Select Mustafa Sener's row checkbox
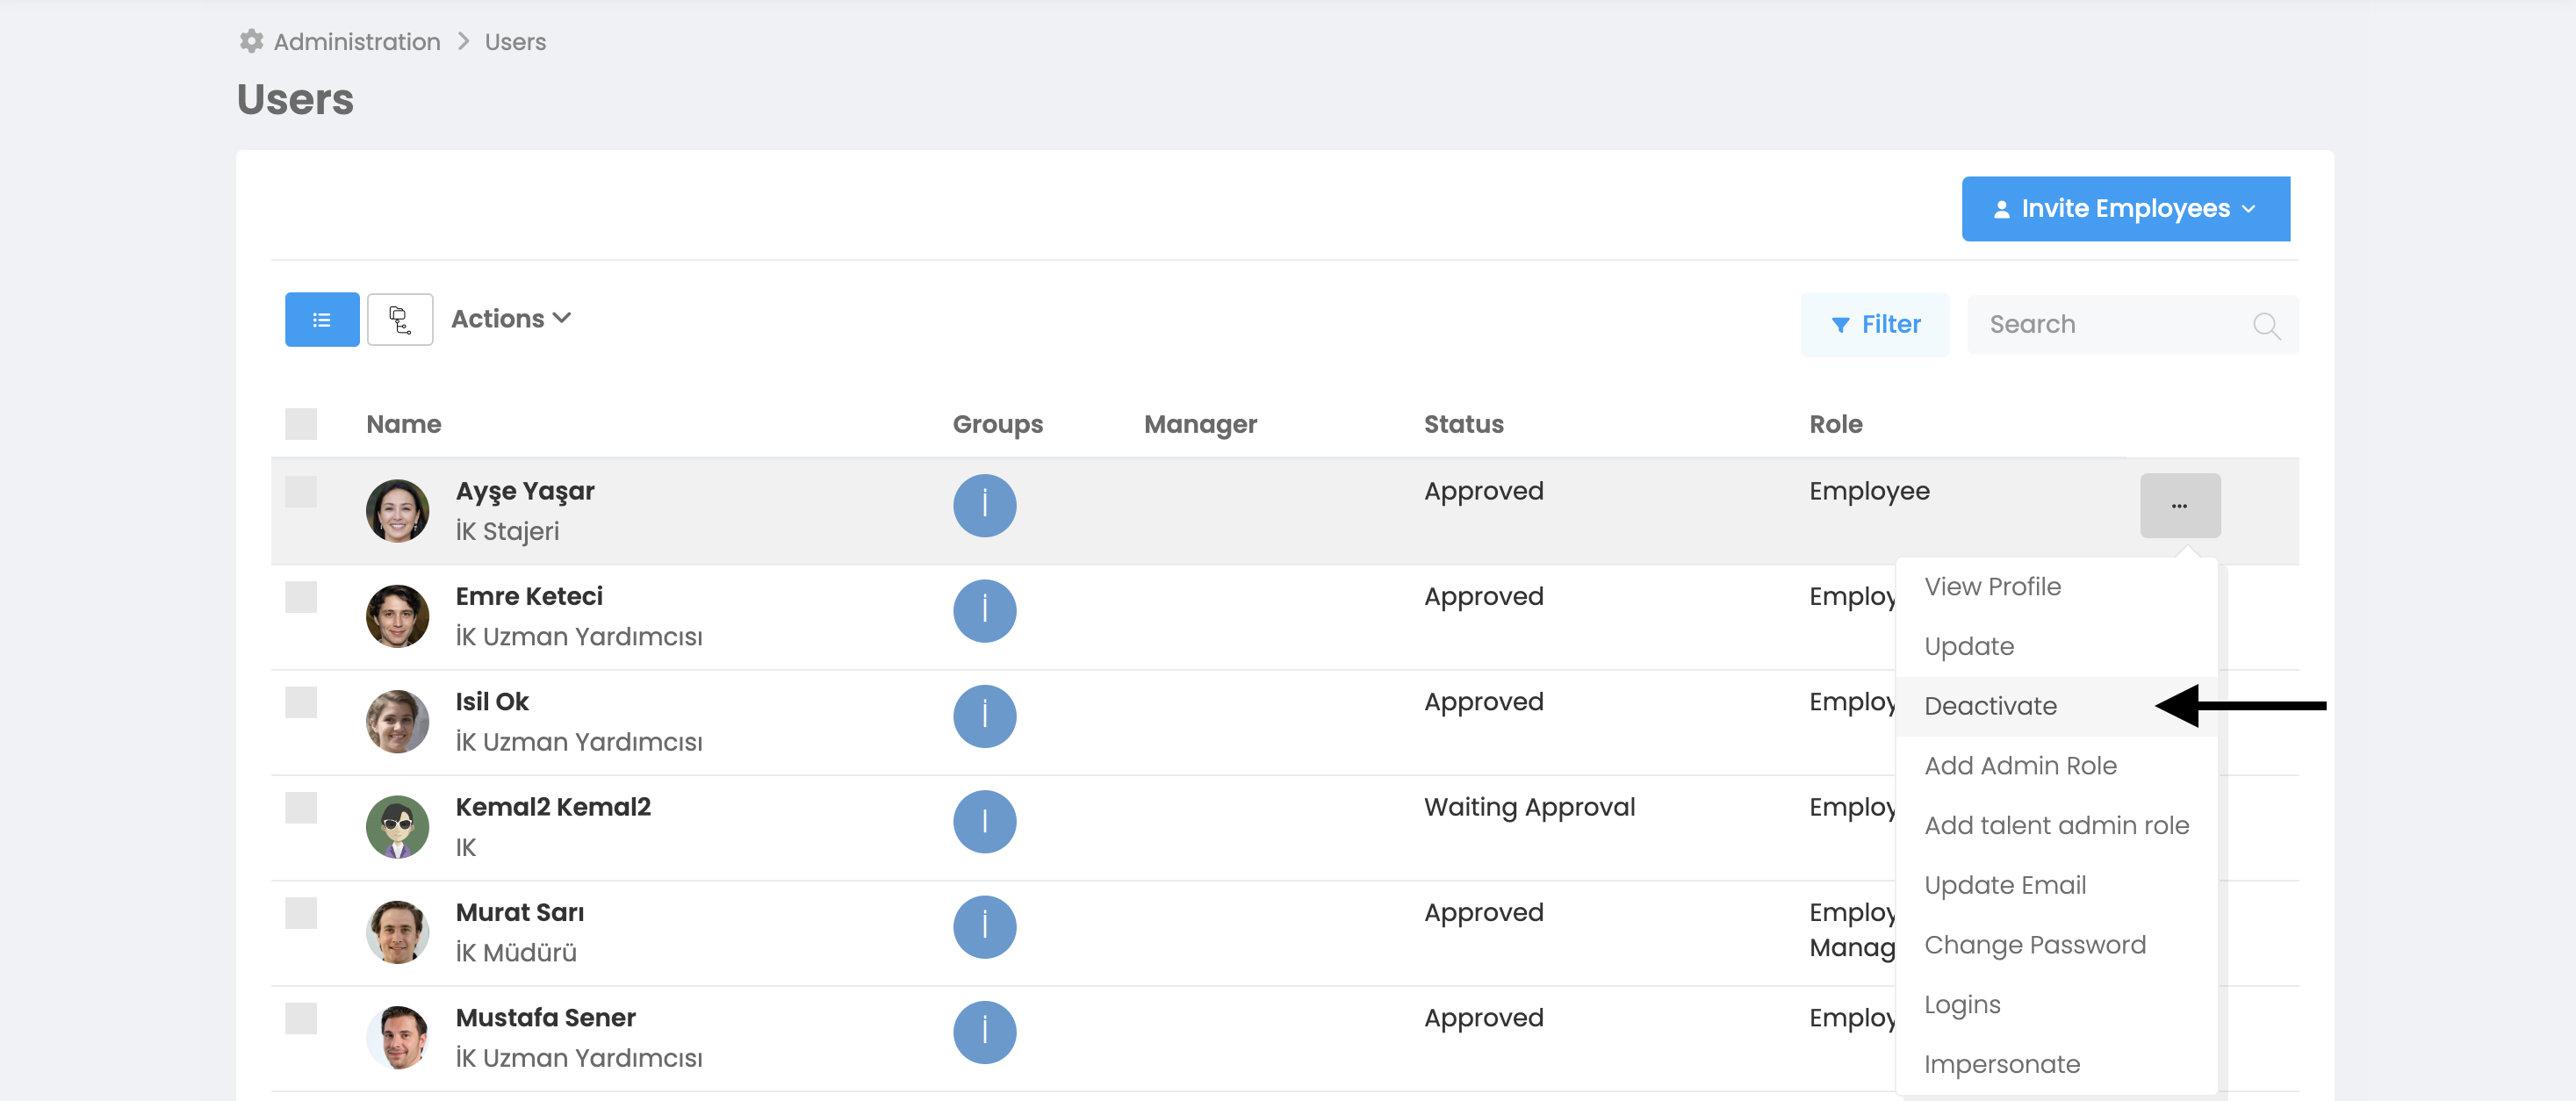This screenshot has height=1101, width=2576. point(300,1018)
